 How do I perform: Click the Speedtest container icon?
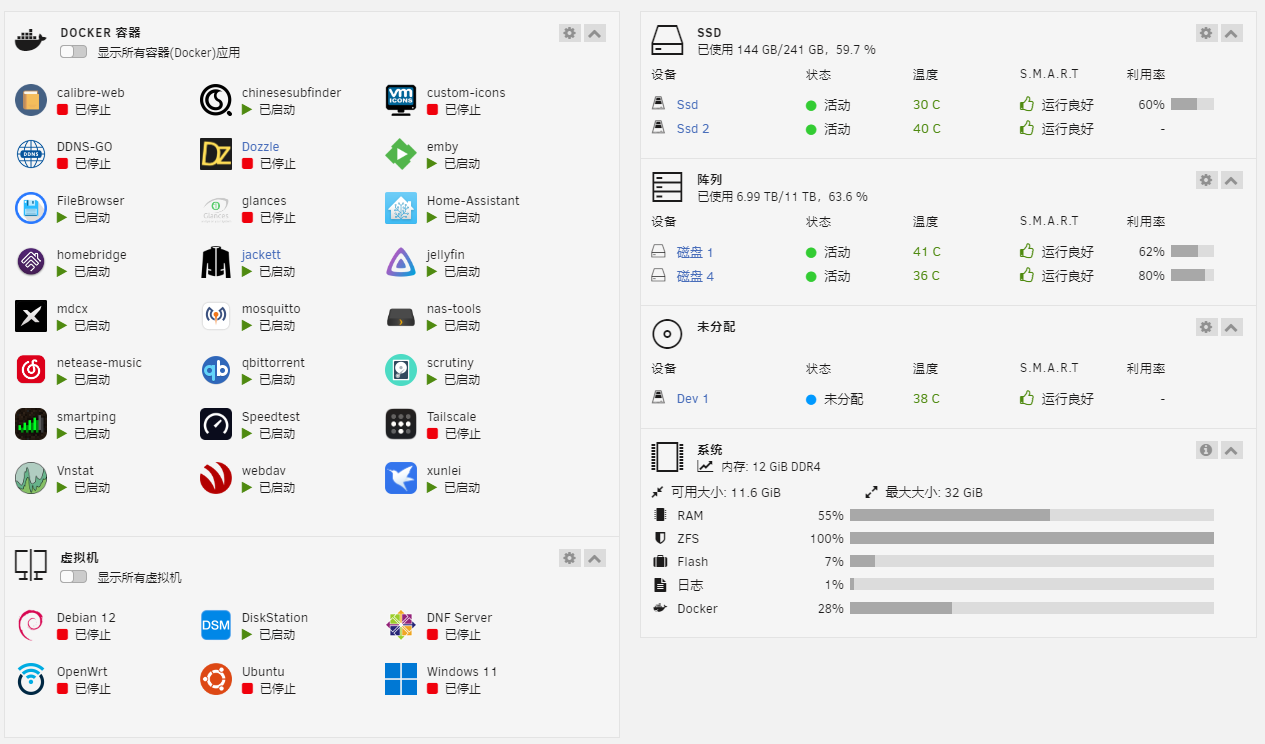(216, 424)
